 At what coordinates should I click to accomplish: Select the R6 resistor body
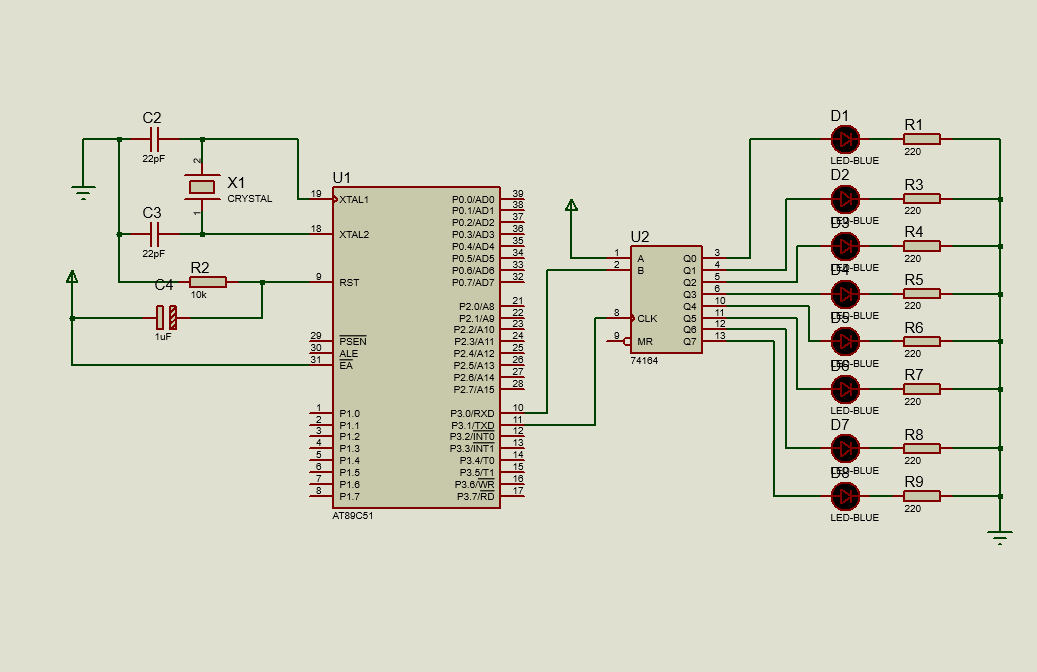[x=922, y=341]
